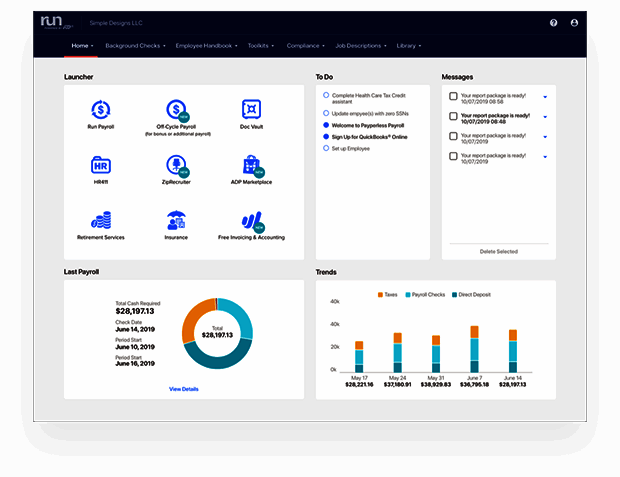Select the Set up Employee to-do circle
Screen dimensions: 620x477
[x=326, y=148]
